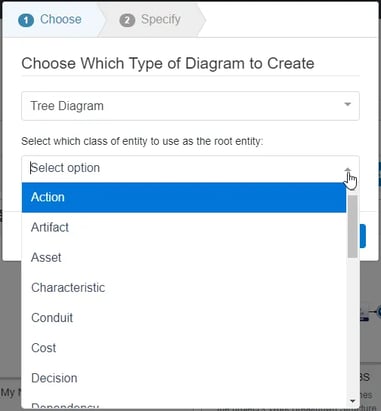Select Cost in the options list
This screenshot has width=381, height=411.
pos(184,348)
